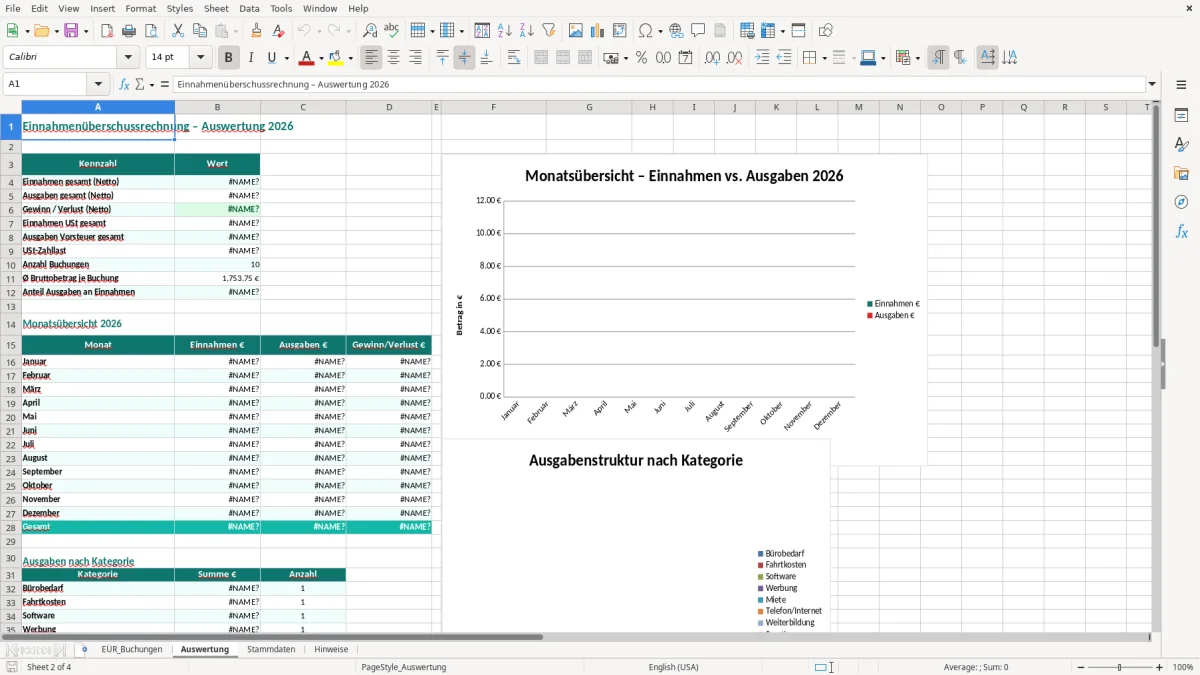Apply the red font color swatch
Screen dimensions: 1200x675
coord(306,58)
